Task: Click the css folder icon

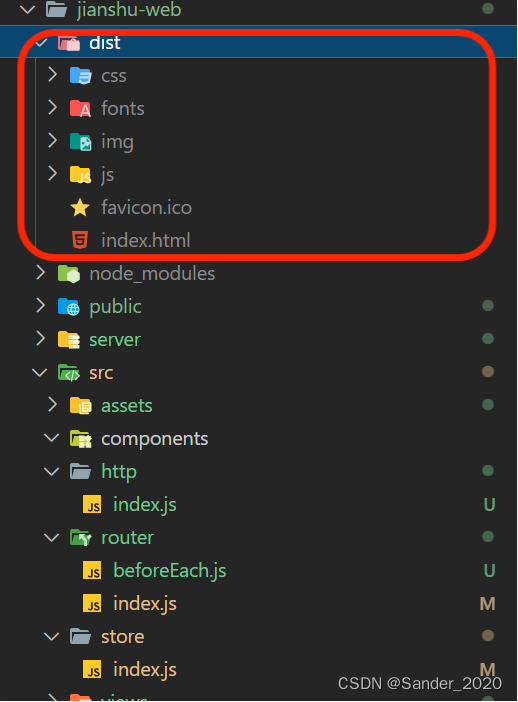Action: pos(81,76)
